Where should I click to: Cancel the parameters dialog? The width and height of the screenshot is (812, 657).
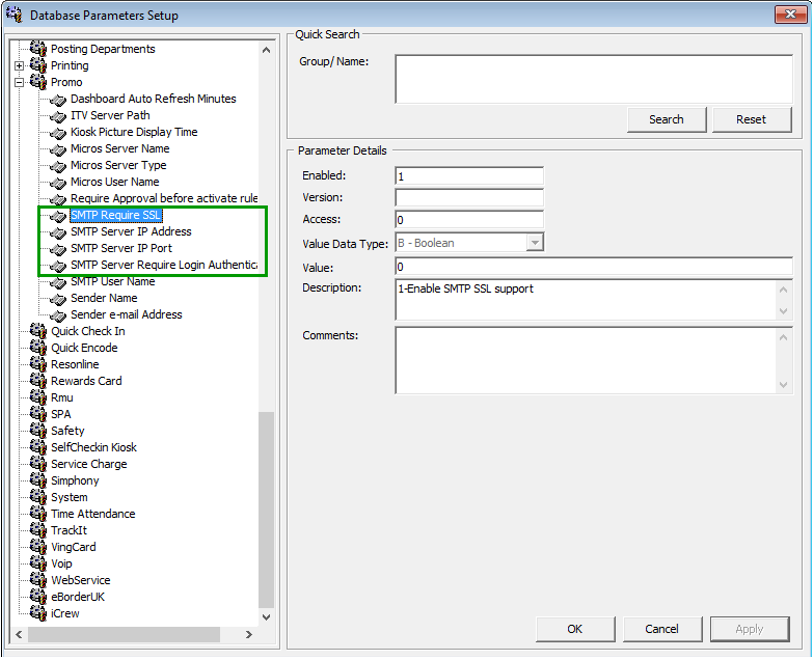[662, 629]
